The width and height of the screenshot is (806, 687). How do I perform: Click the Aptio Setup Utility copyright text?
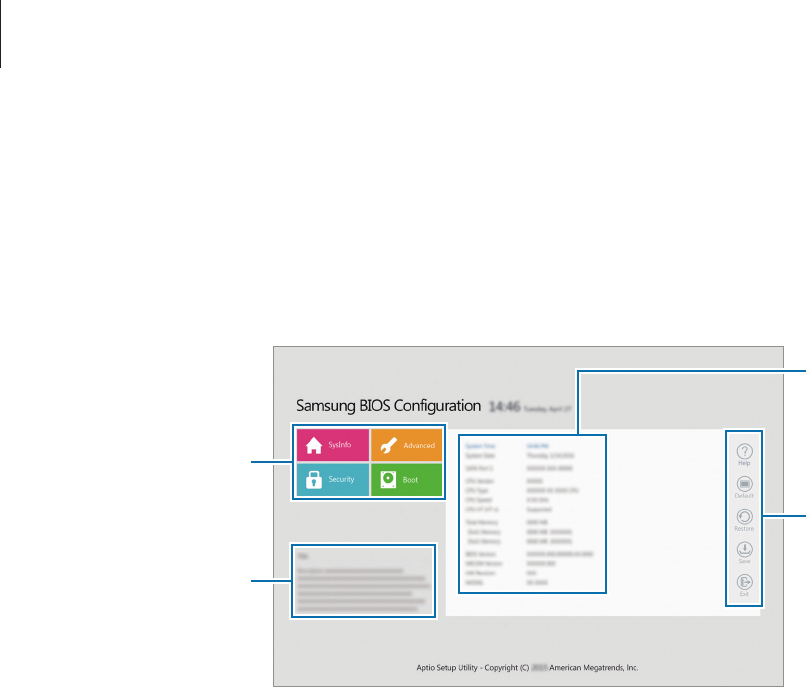coord(527,667)
